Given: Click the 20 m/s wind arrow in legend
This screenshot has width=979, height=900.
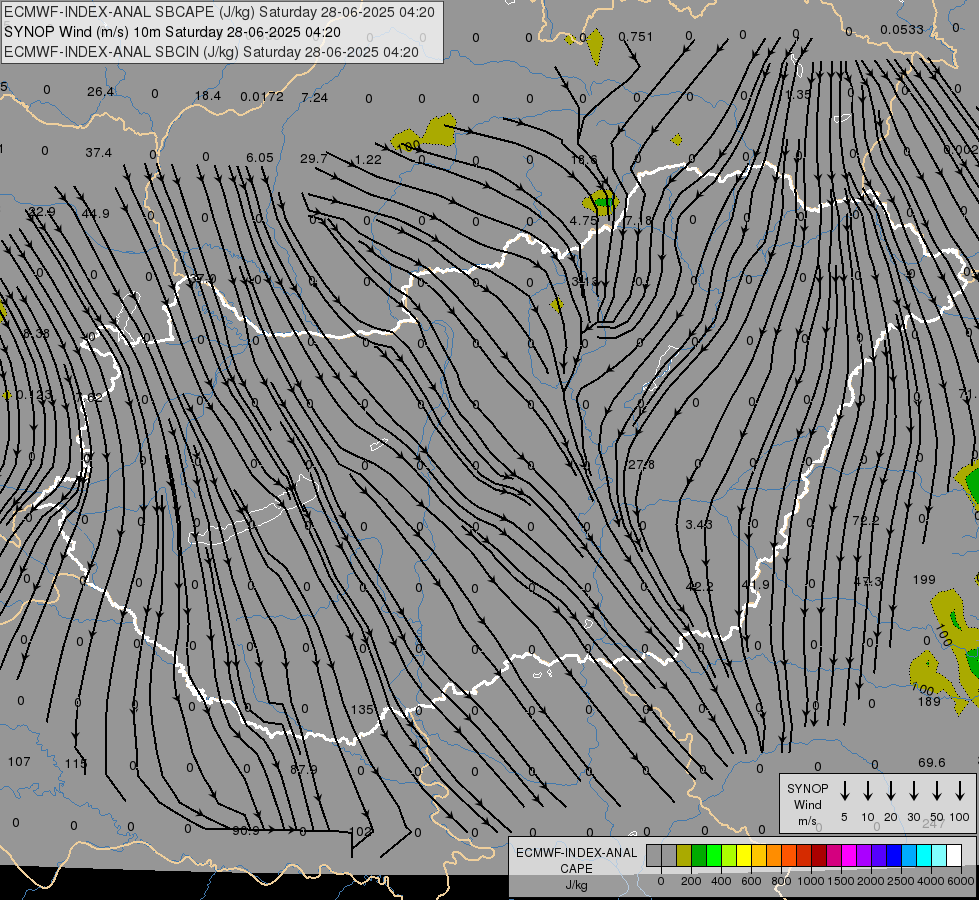Looking at the screenshot, I should click(890, 790).
